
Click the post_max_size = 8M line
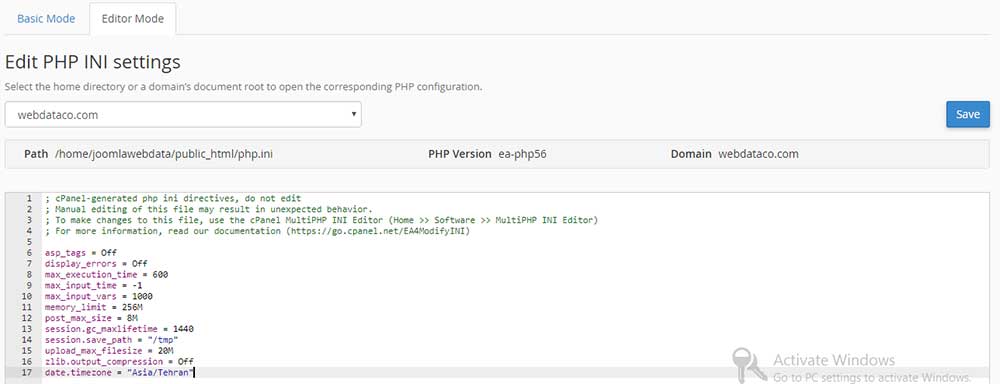pos(91,318)
